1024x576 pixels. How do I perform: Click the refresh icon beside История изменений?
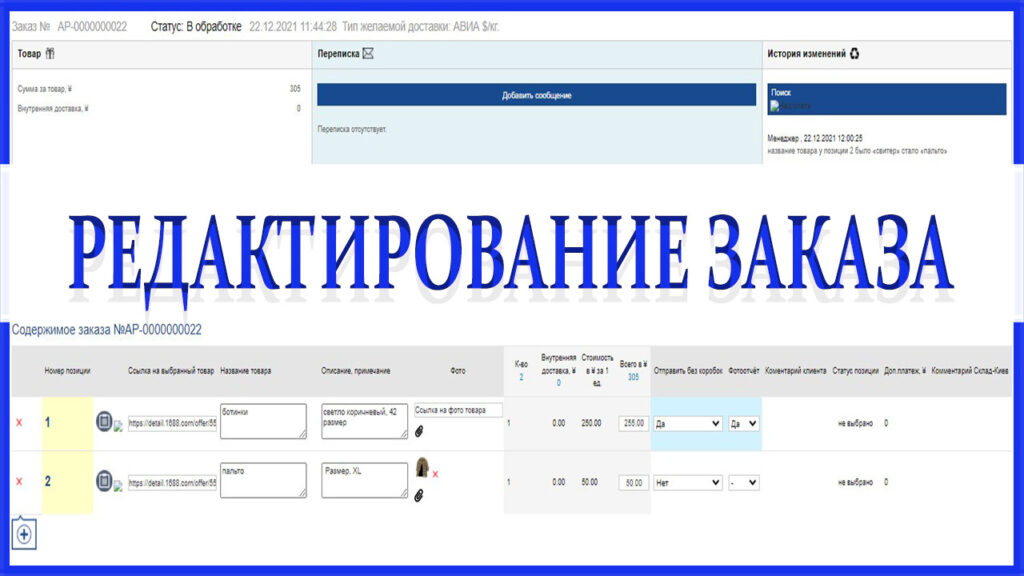point(854,54)
